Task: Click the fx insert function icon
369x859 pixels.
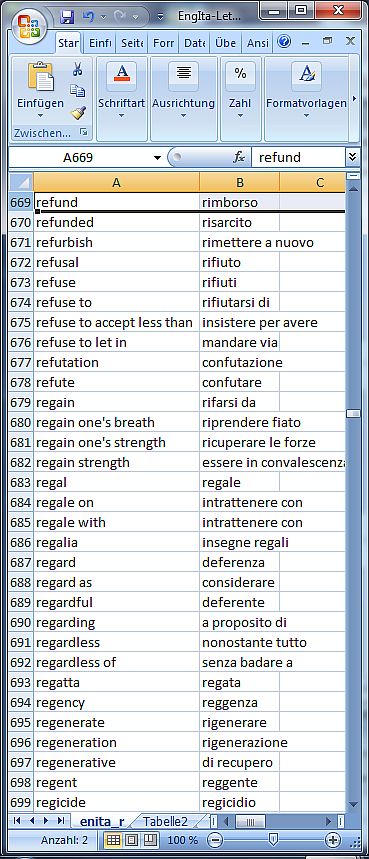Action: click(x=239, y=158)
